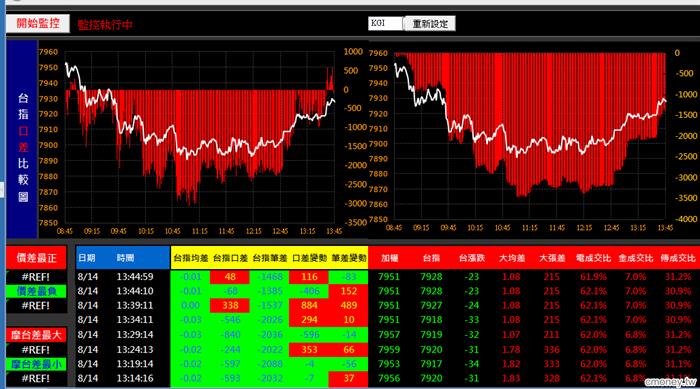Click the 金成交比 column header

pos(635,258)
